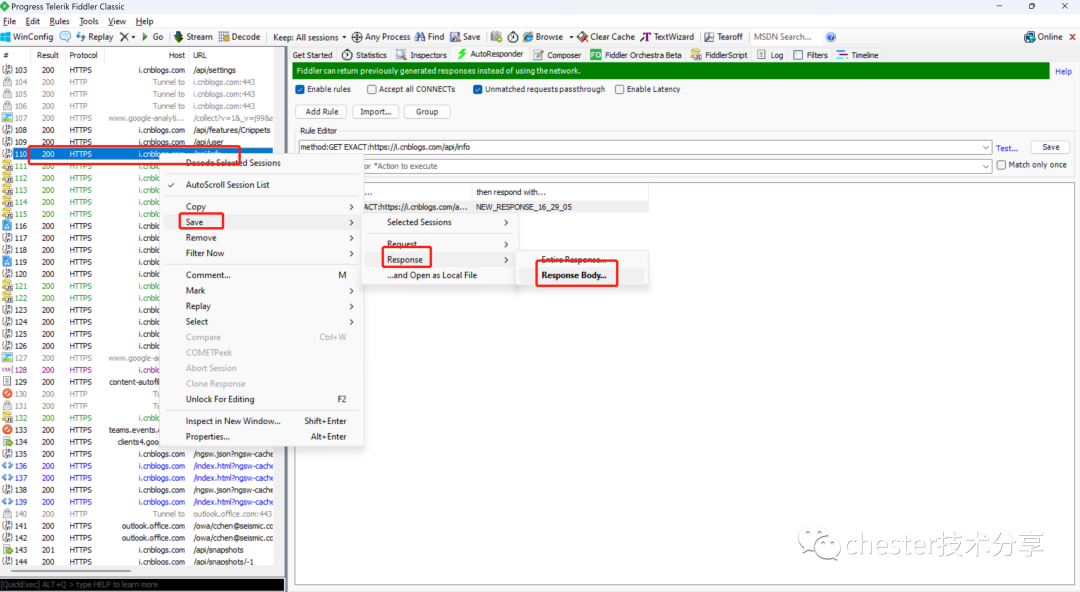Choose Response Body... menu item
Screen dimensions: 1080x592
[x=574, y=275]
